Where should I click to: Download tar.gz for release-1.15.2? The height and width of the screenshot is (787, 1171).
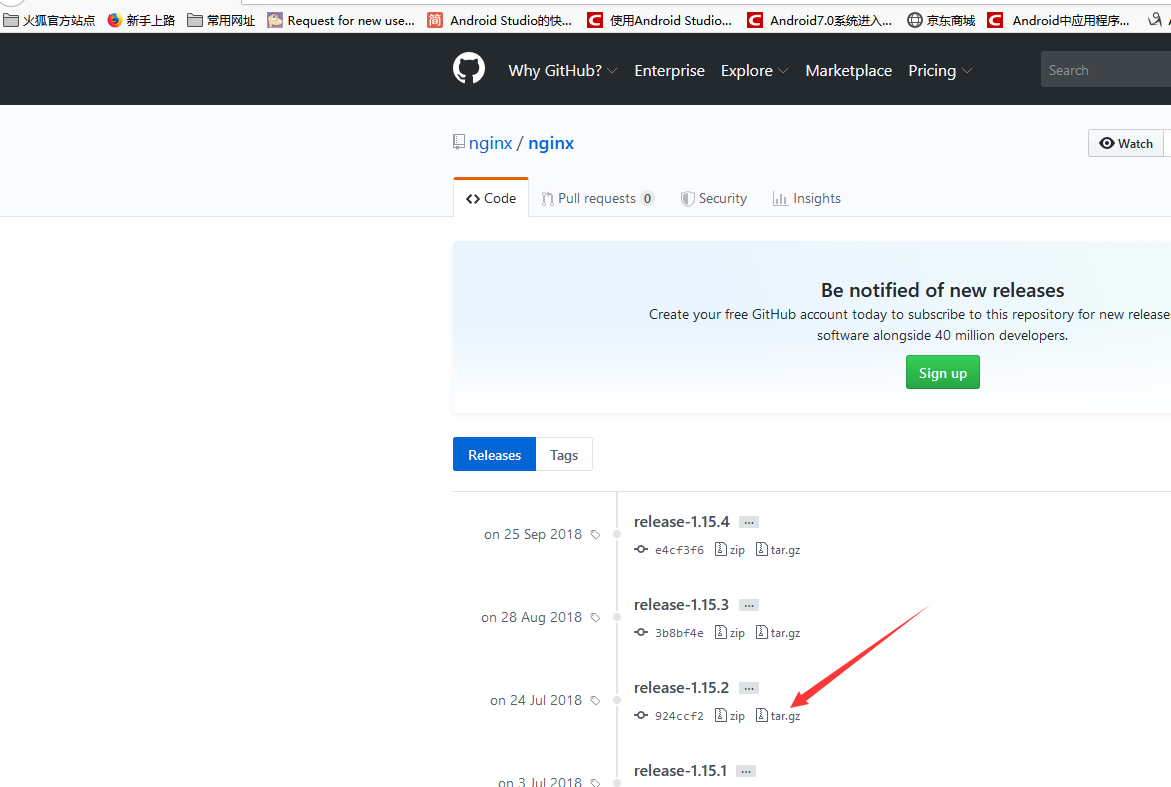778,715
